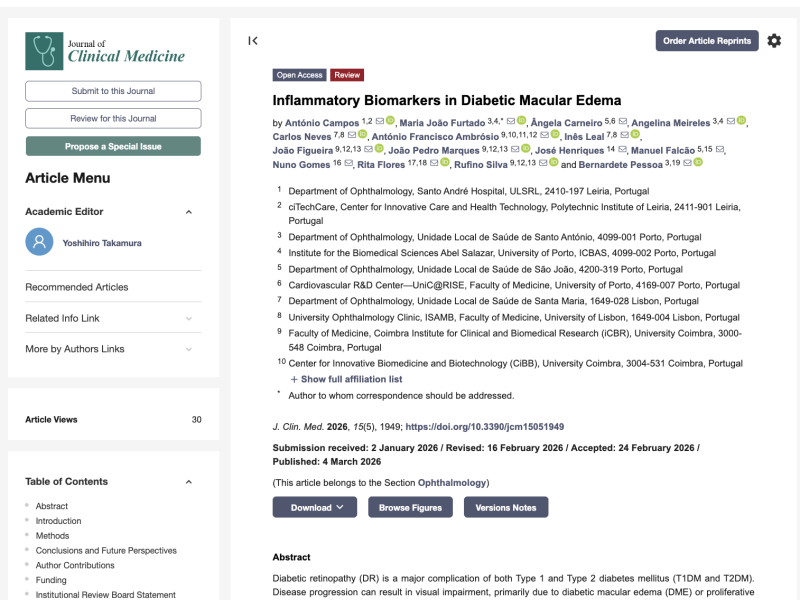The width and height of the screenshot is (800, 600).
Task: Go to Introduction in the table of contents
Action: pyautogui.click(x=58, y=521)
